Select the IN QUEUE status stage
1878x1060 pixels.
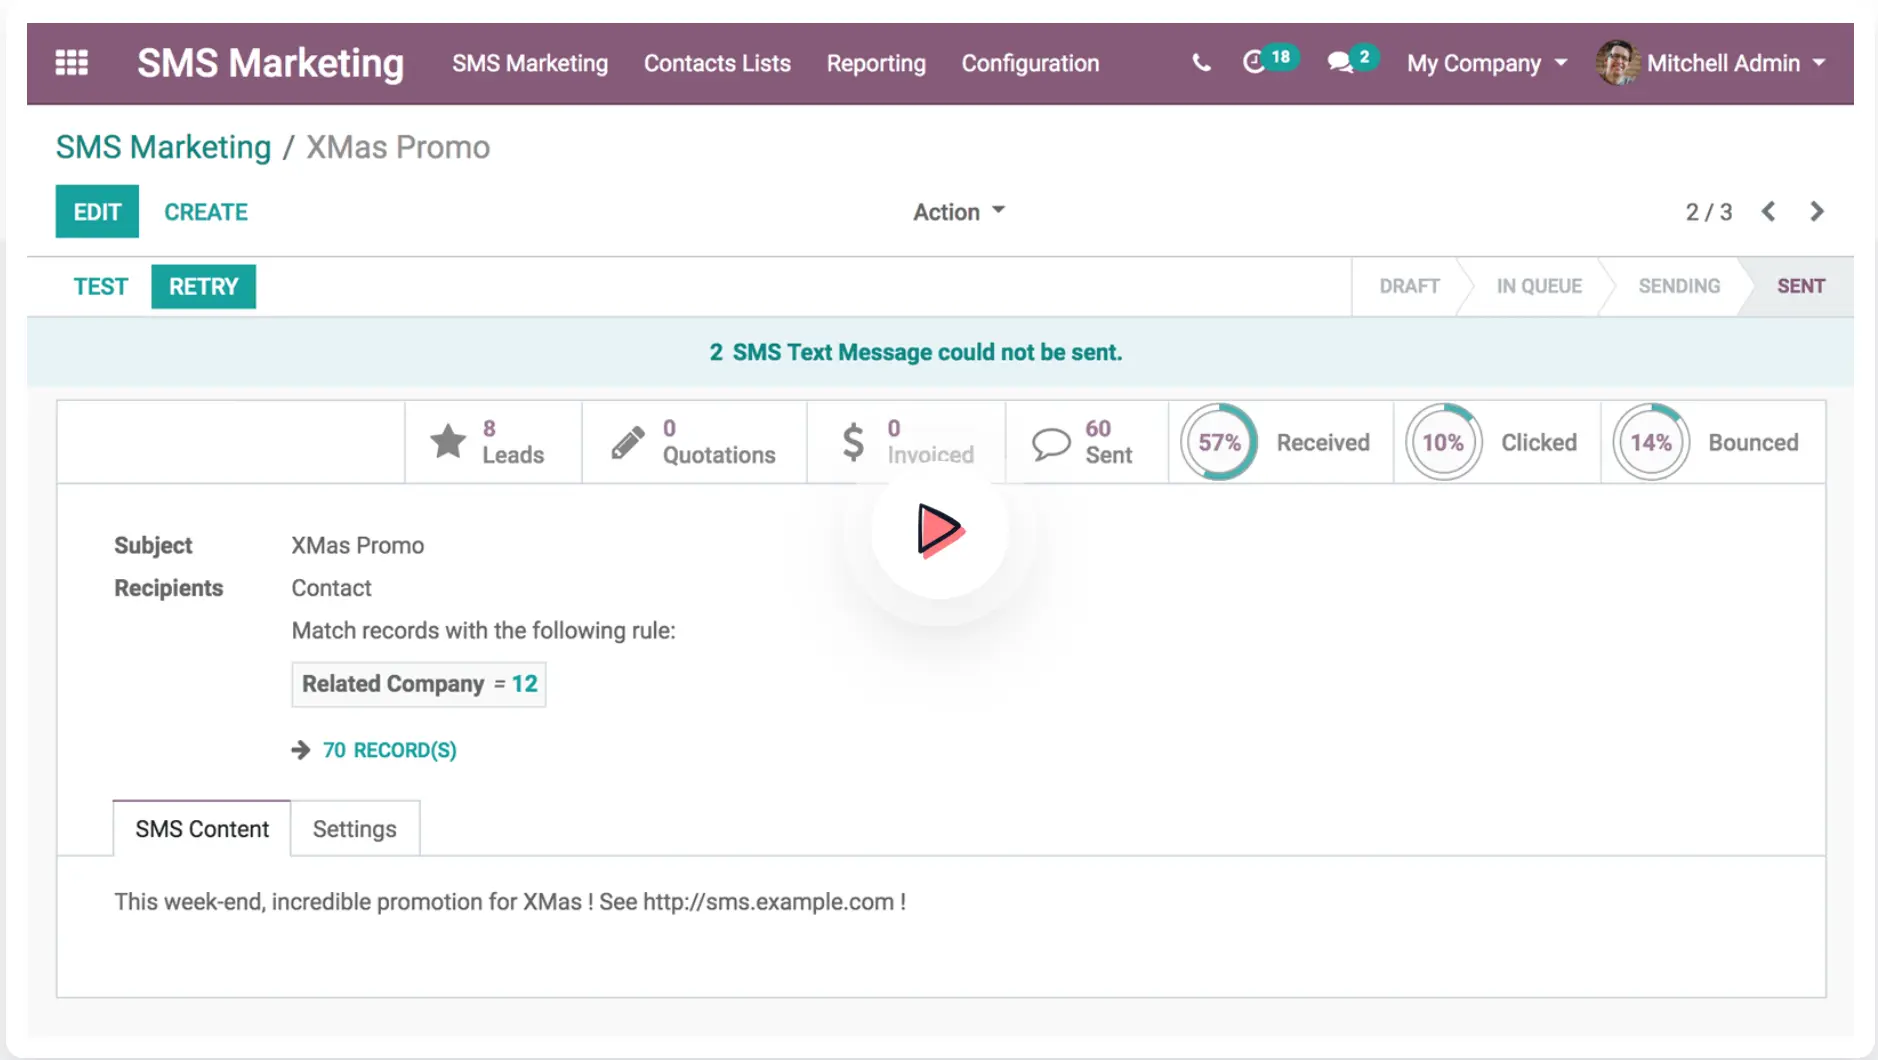point(1539,286)
